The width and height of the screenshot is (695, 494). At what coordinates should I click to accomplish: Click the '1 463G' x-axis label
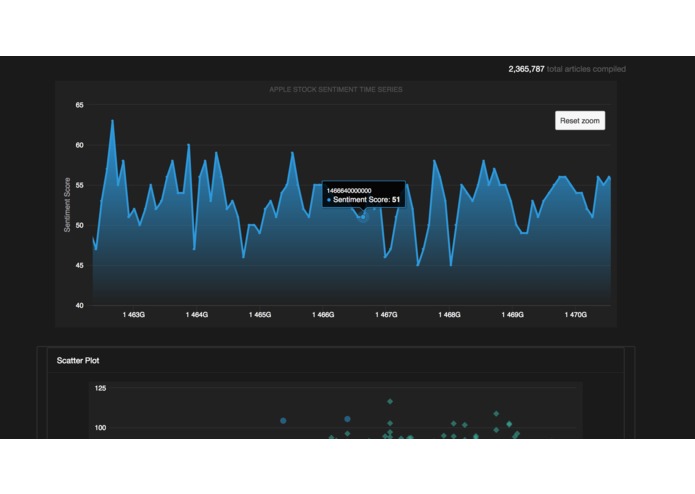pos(133,315)
